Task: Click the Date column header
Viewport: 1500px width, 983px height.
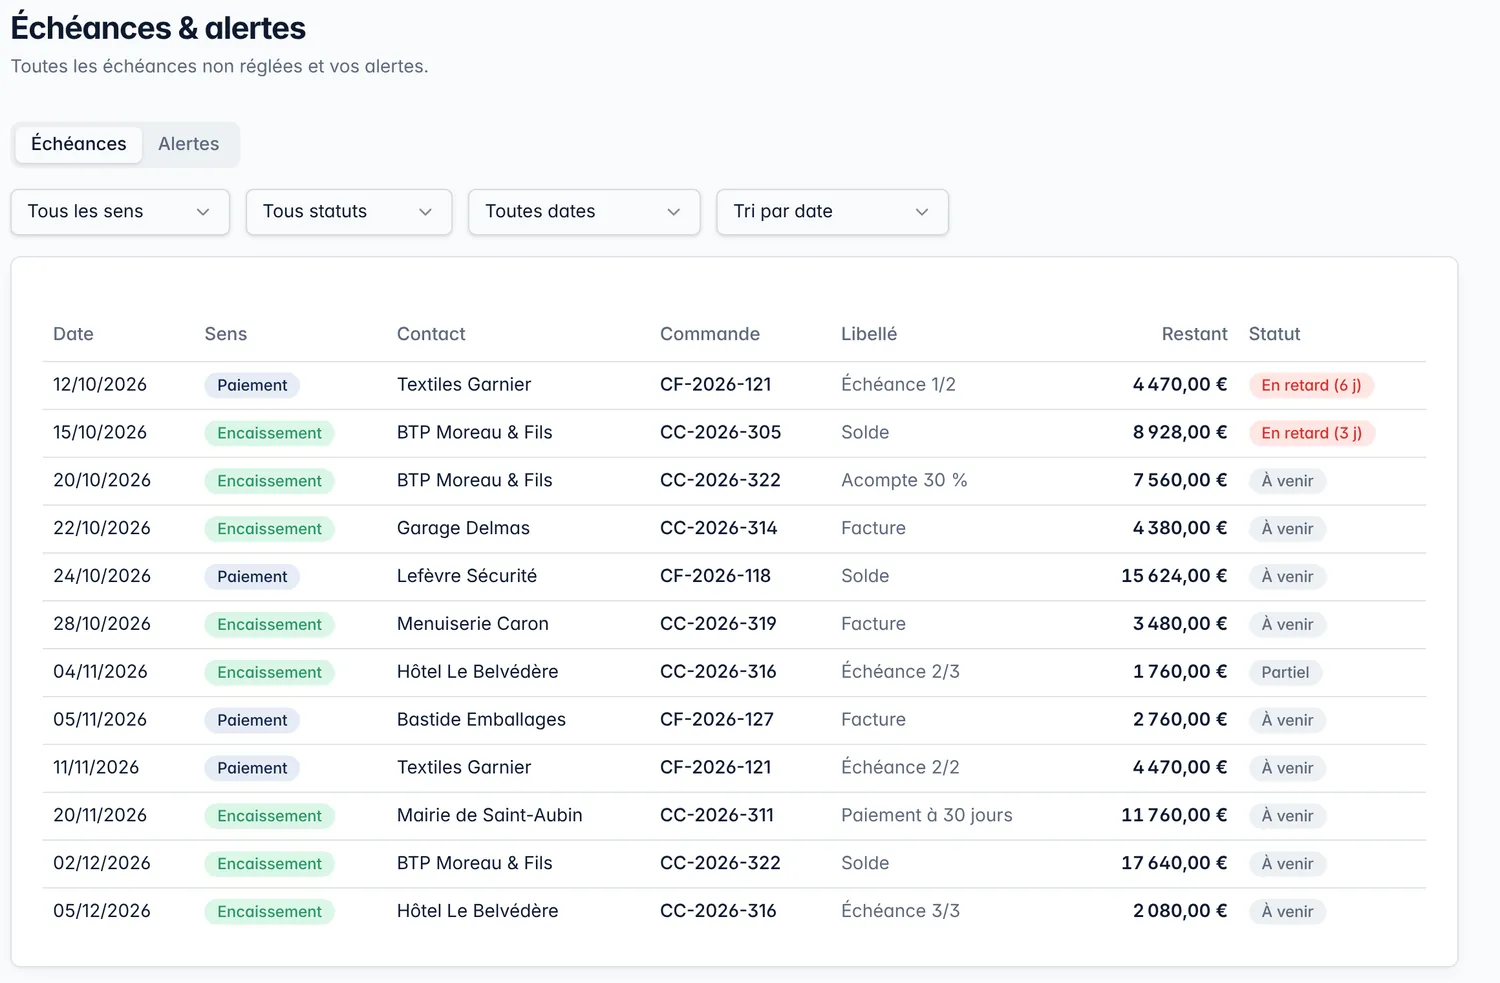Action: click(73, 334)
